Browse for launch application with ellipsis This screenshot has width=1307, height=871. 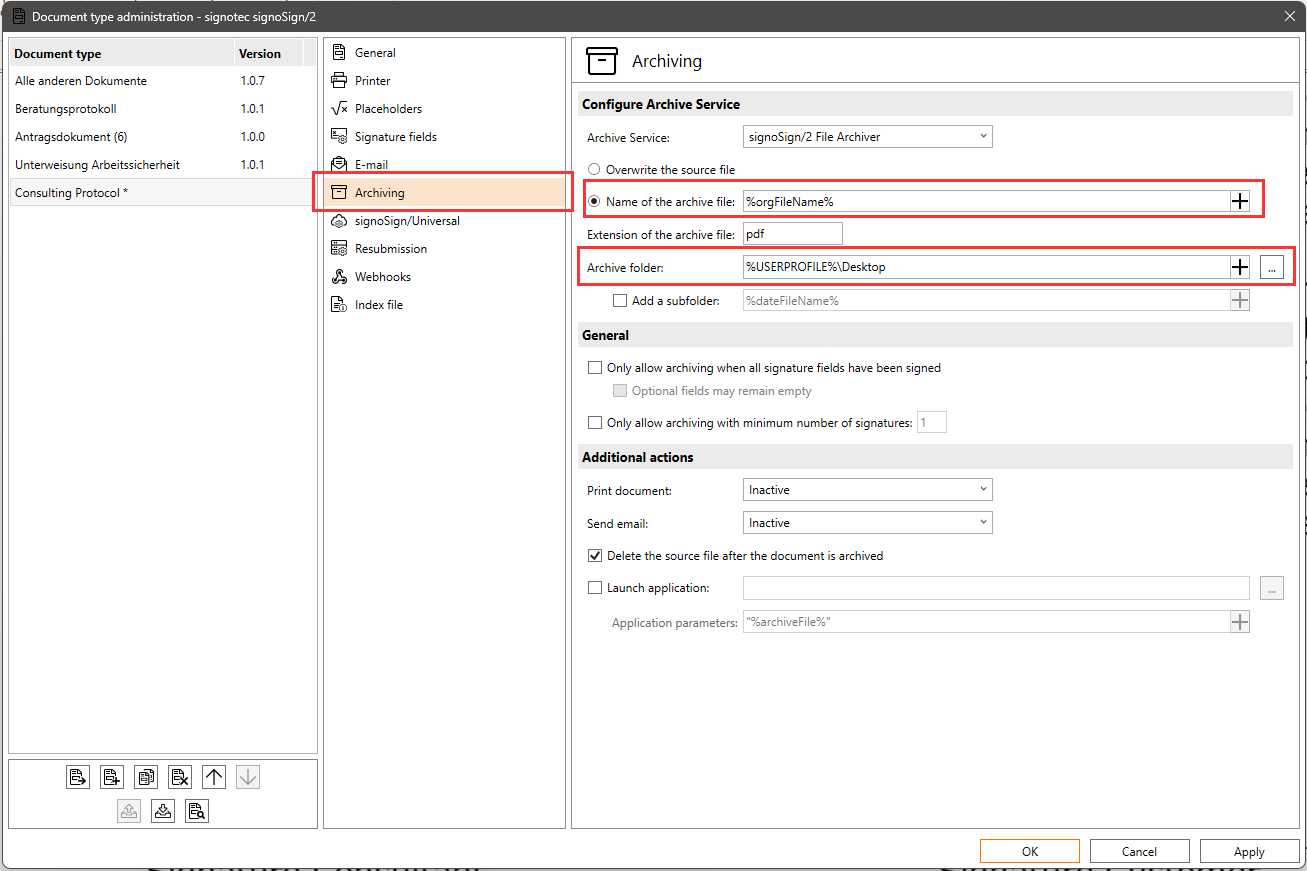coord(1272,588)
